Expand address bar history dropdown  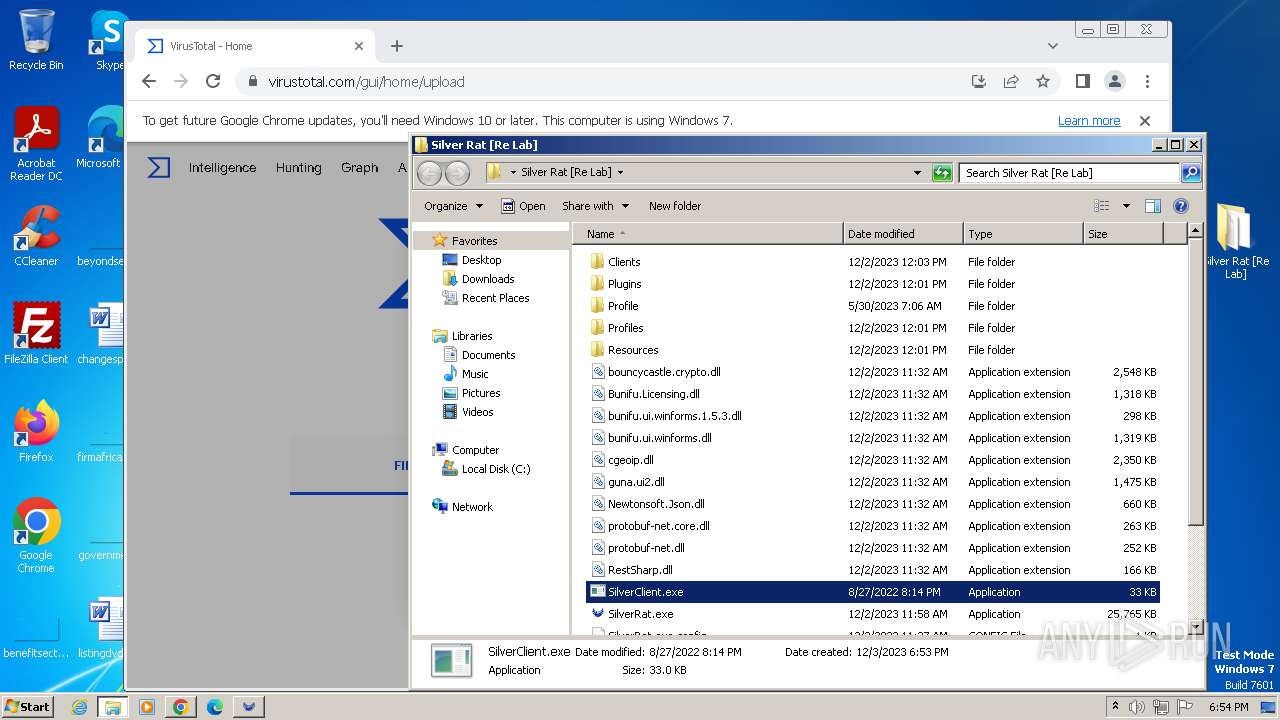tap(917, 173)
